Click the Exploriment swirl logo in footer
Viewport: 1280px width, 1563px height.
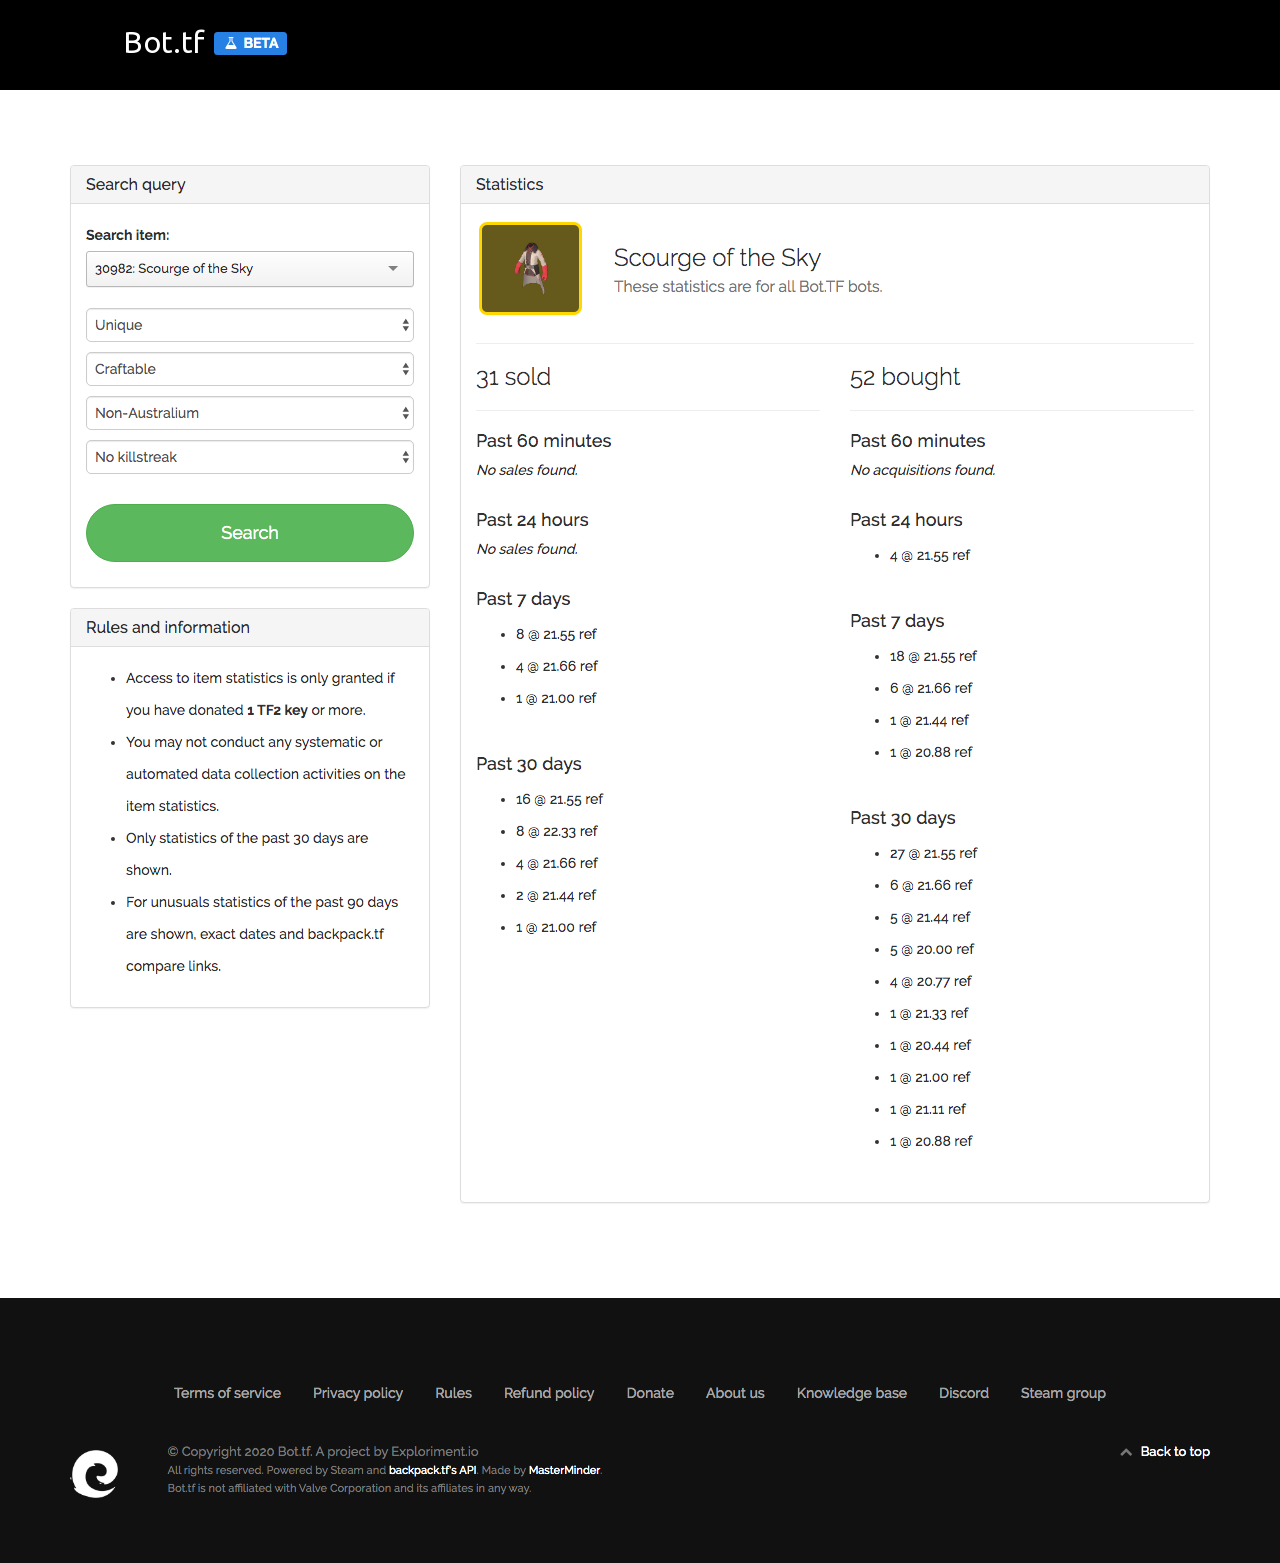95,1473
